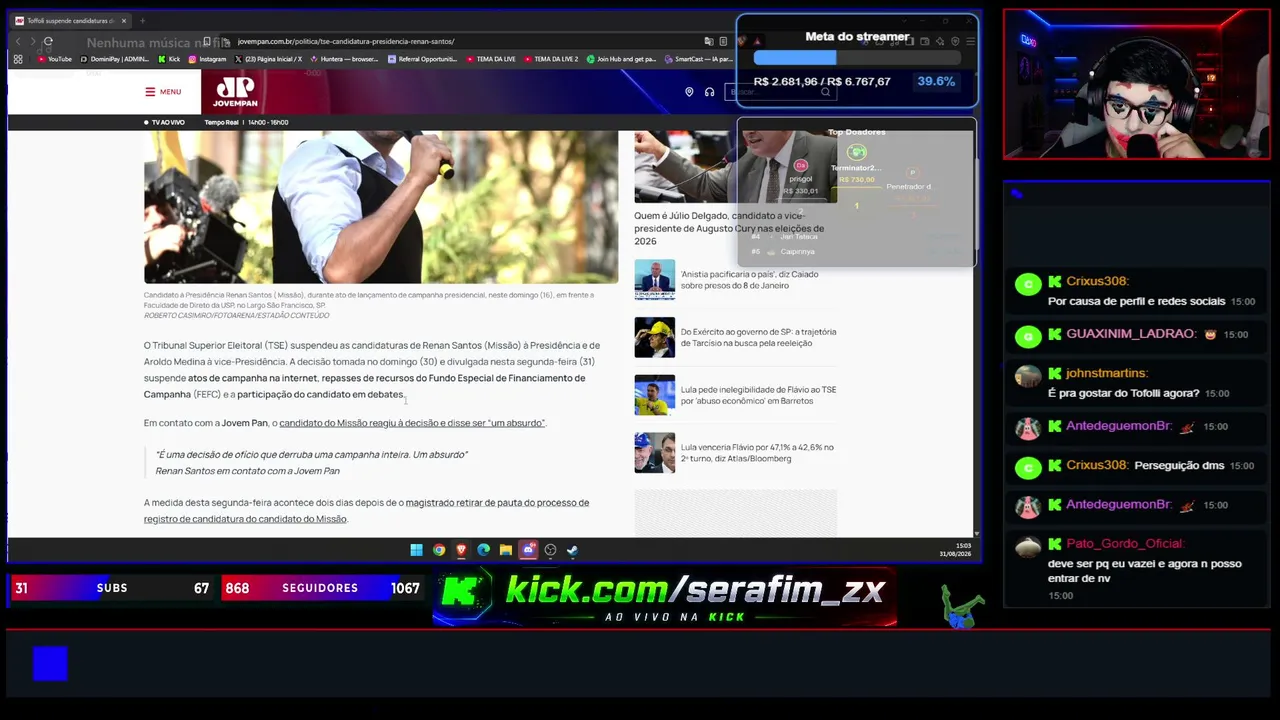
Task: Open the 'Anistia pacificaria o país' Caiado article
Action: tap(749, 280)
